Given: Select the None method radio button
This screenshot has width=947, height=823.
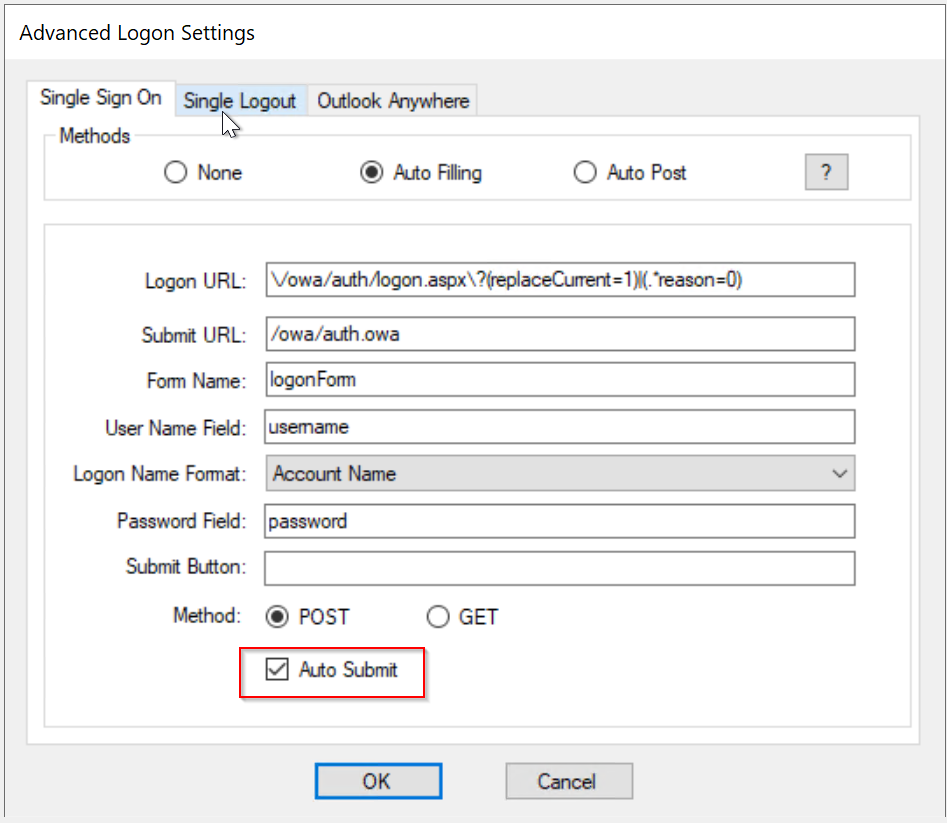Looking at the screenshot, I should [176, 173].
